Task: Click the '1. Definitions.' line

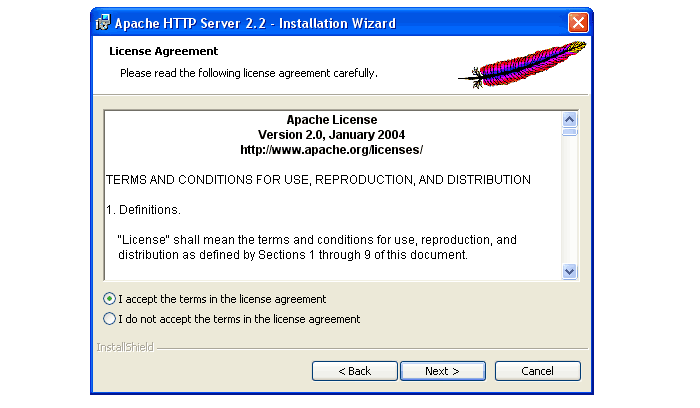Action: tap(143, 210)
